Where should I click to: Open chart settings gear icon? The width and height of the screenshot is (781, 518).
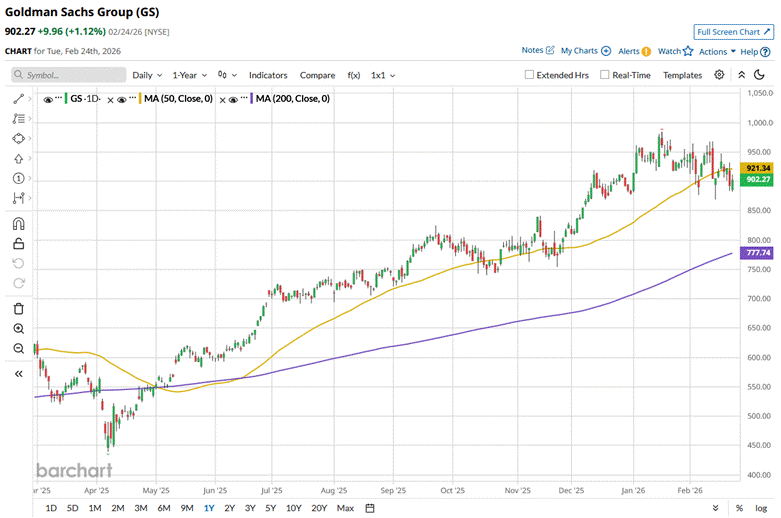(719, 75)
